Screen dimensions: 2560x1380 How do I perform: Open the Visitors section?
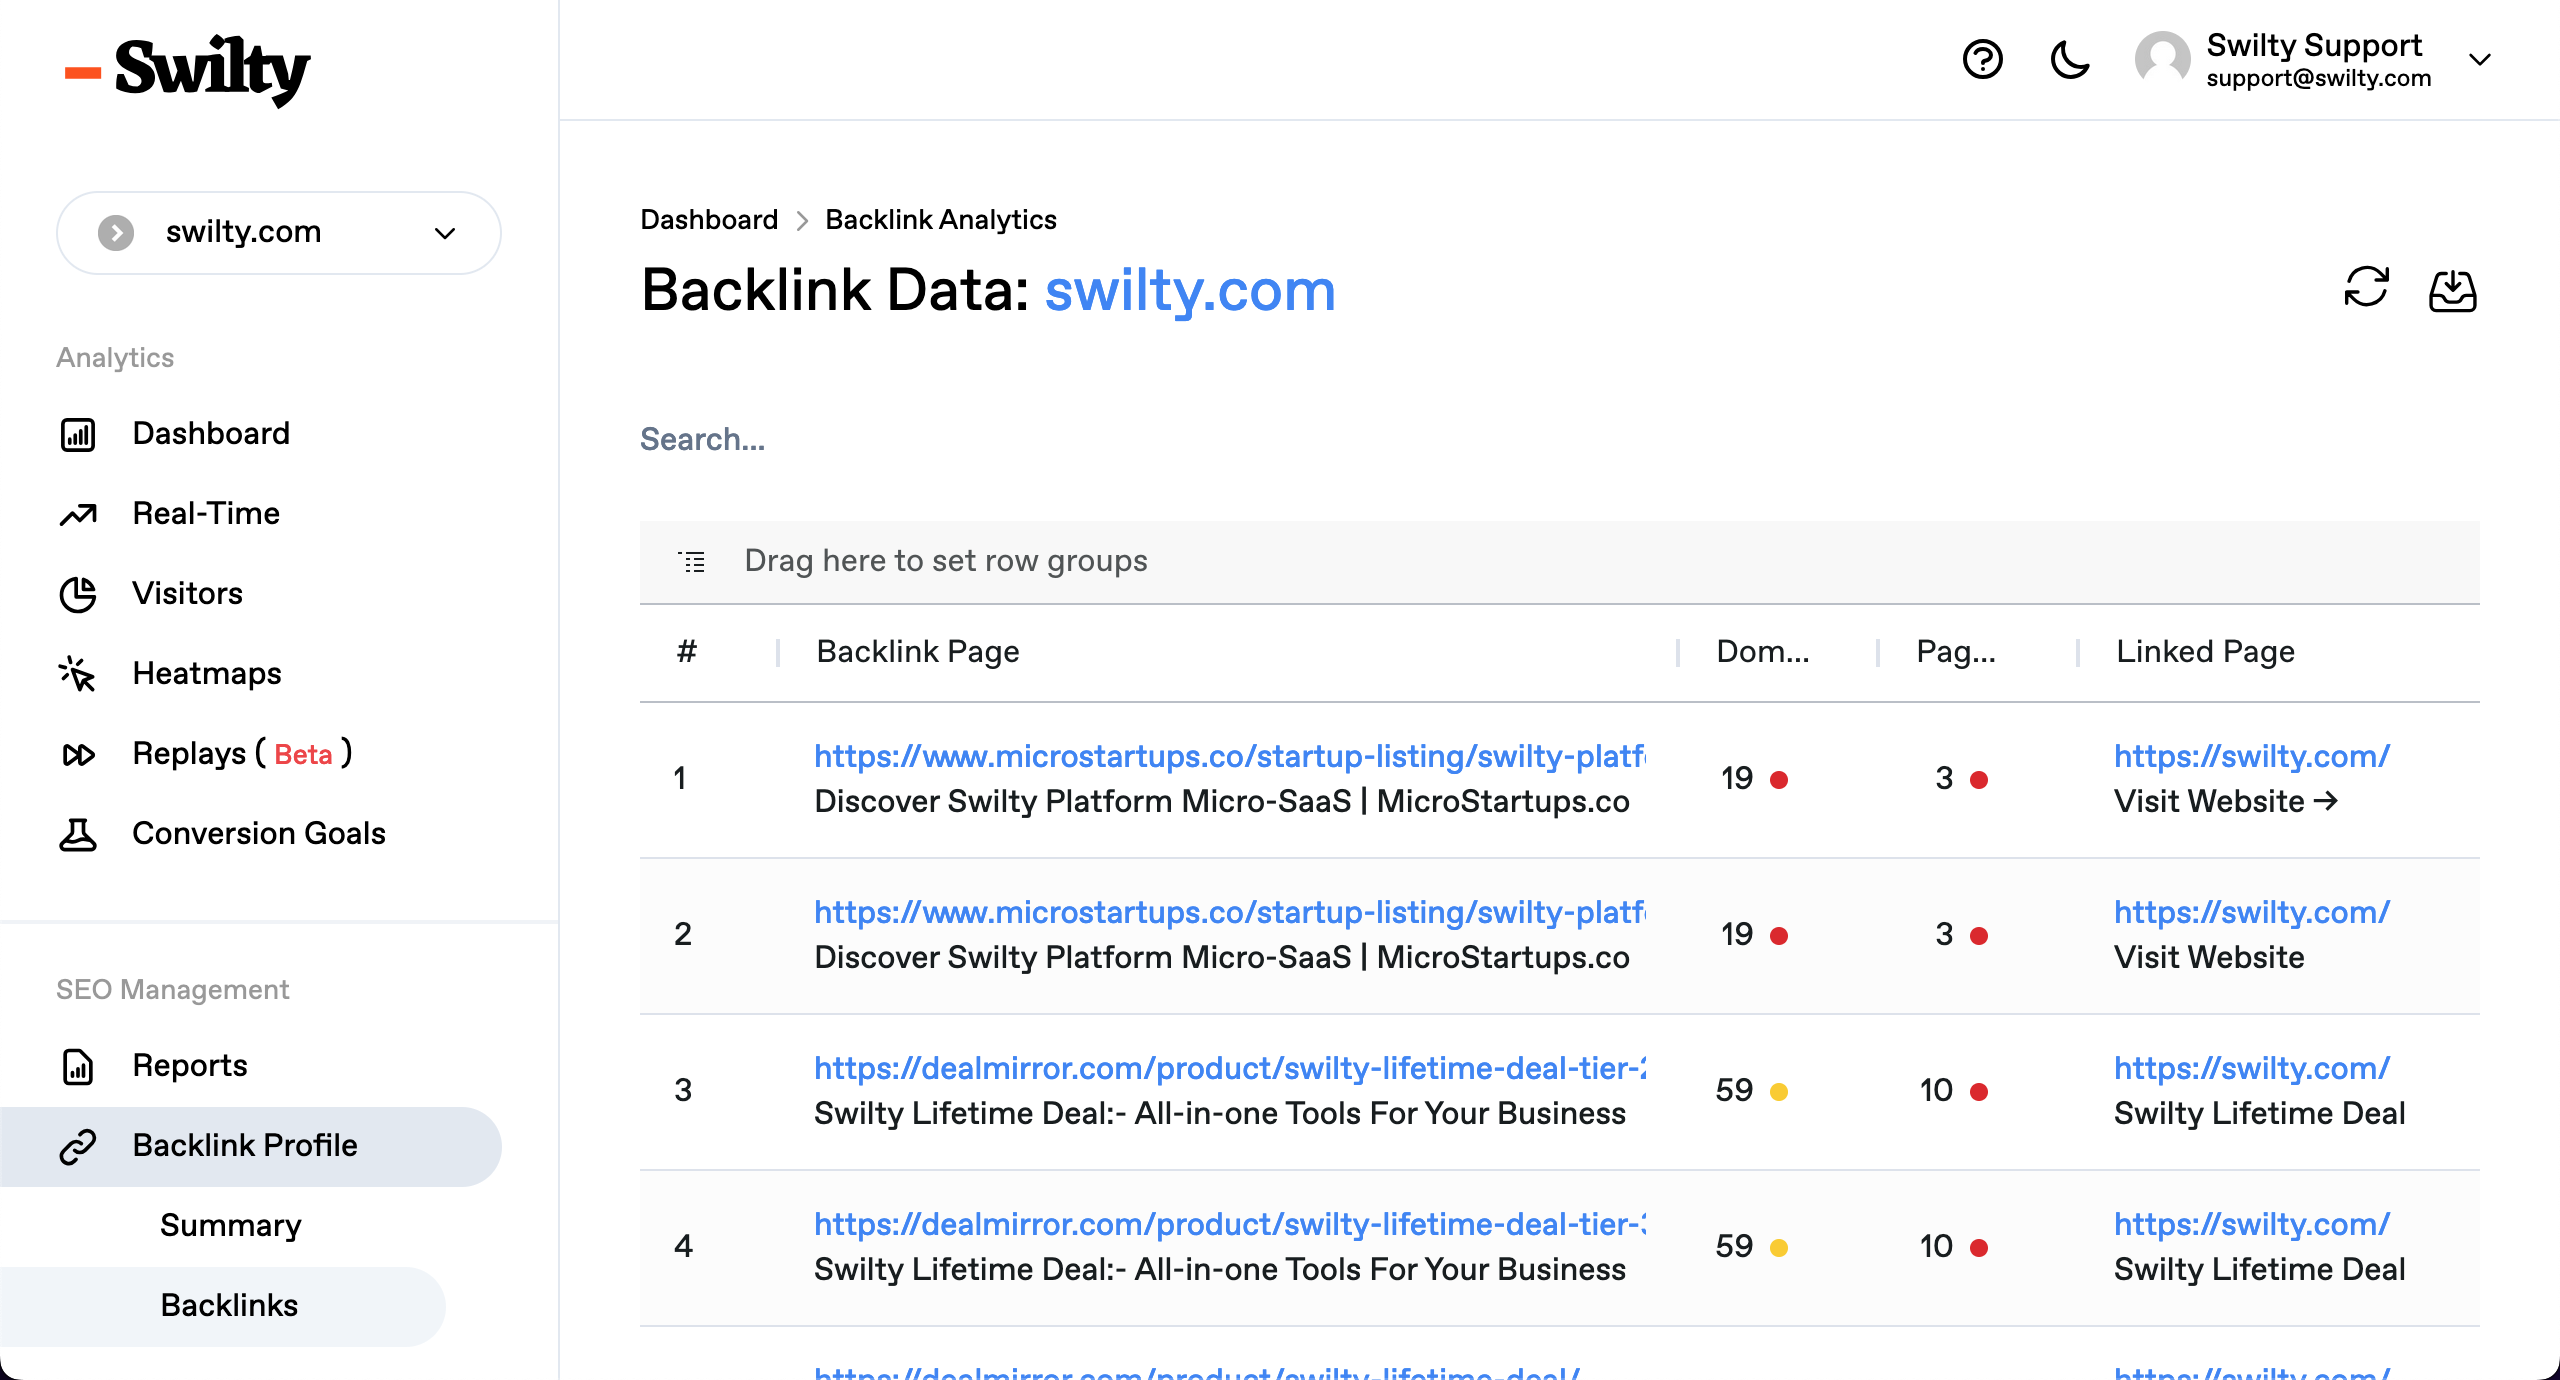pos(188,593)
